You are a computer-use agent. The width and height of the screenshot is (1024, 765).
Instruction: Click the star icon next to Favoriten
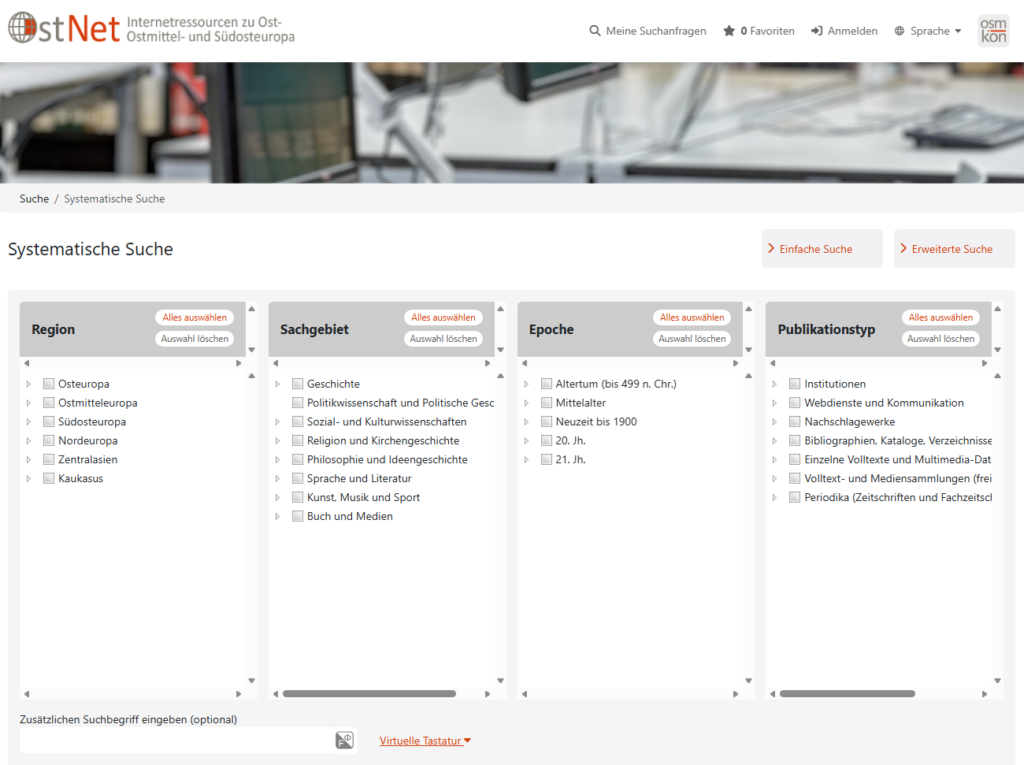[729, 31]
